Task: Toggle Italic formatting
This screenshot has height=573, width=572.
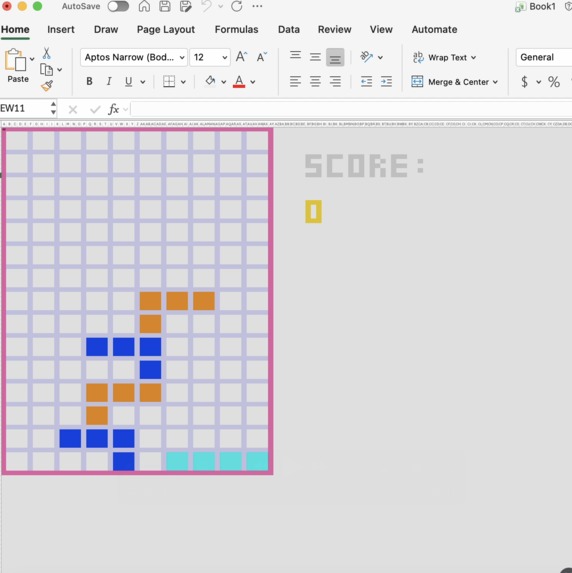Action: [x=109, y=81]
